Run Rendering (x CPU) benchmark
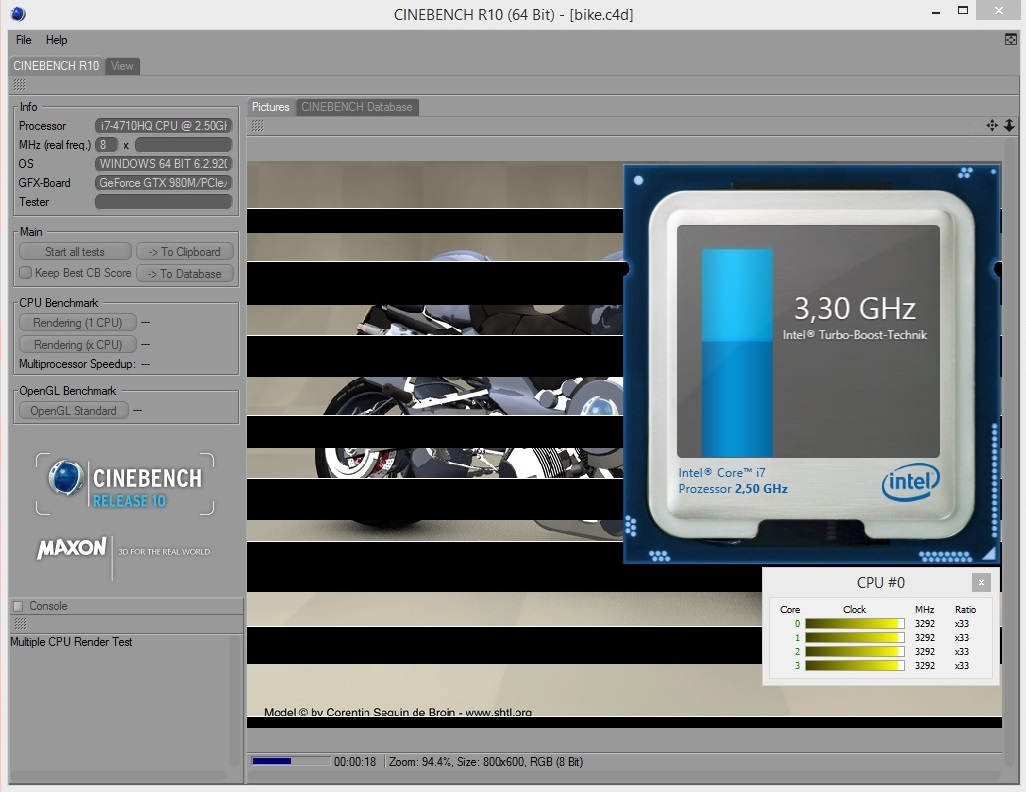This screenshot has height=792, width=1026. pyautogui.click(x=78, y=344)
